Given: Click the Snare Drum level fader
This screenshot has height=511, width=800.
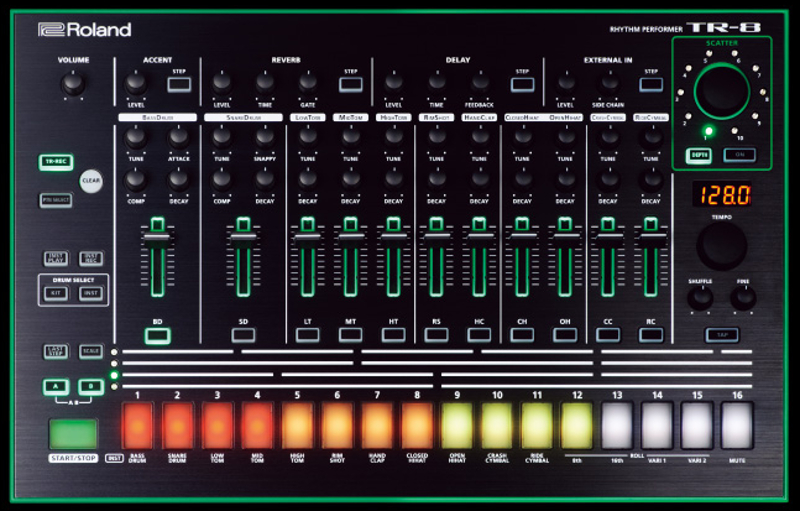Looking at the screenshot, I should pos(243,238).
